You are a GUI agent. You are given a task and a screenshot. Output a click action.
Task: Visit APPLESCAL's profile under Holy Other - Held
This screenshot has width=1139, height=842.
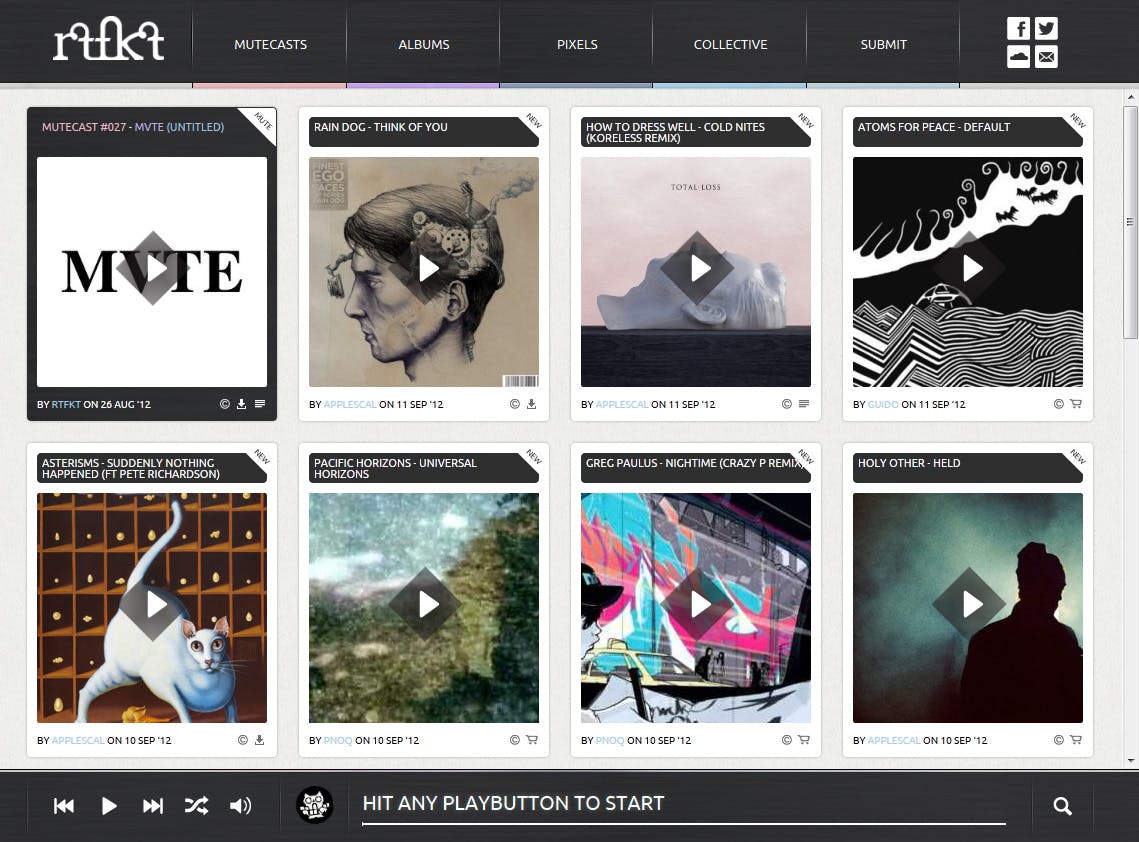[895, 740]
